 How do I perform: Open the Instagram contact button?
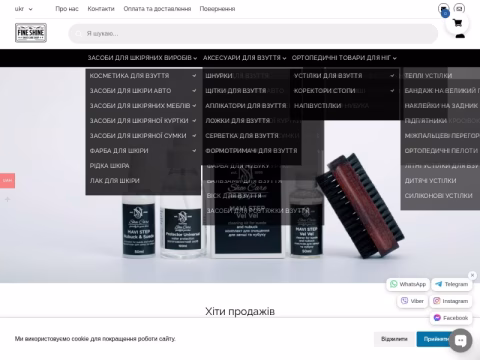(451, 301)
